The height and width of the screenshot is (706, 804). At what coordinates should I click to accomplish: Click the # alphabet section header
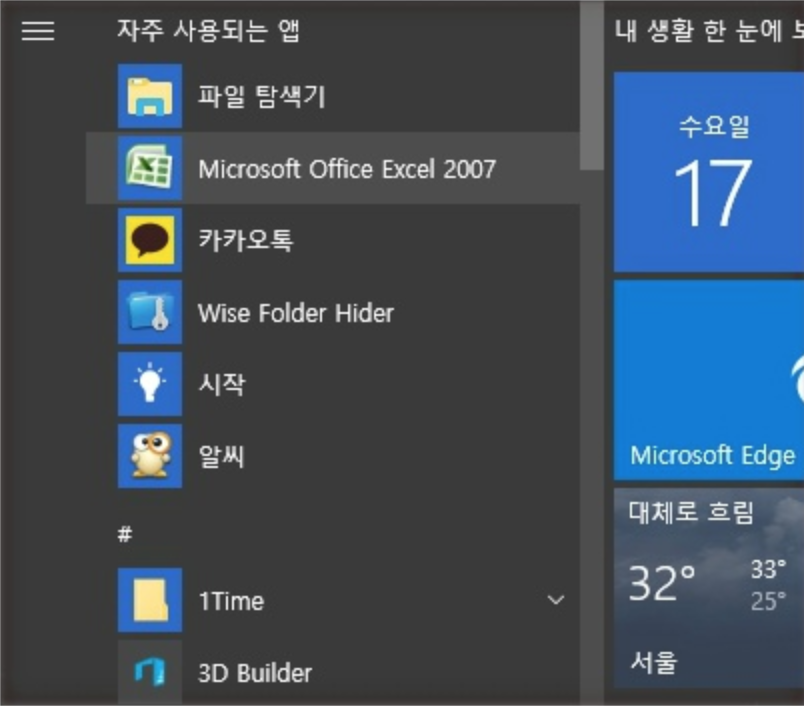[125, 534]
